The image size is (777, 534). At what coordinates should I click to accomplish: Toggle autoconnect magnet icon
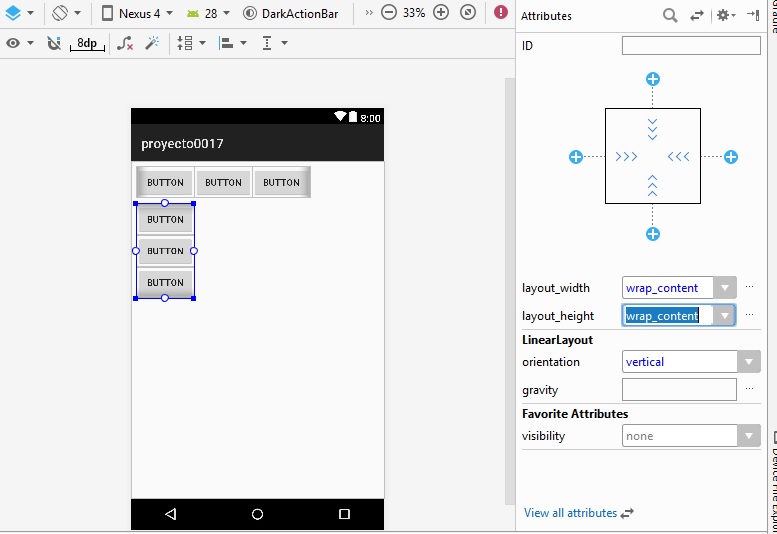click(54, 44)
